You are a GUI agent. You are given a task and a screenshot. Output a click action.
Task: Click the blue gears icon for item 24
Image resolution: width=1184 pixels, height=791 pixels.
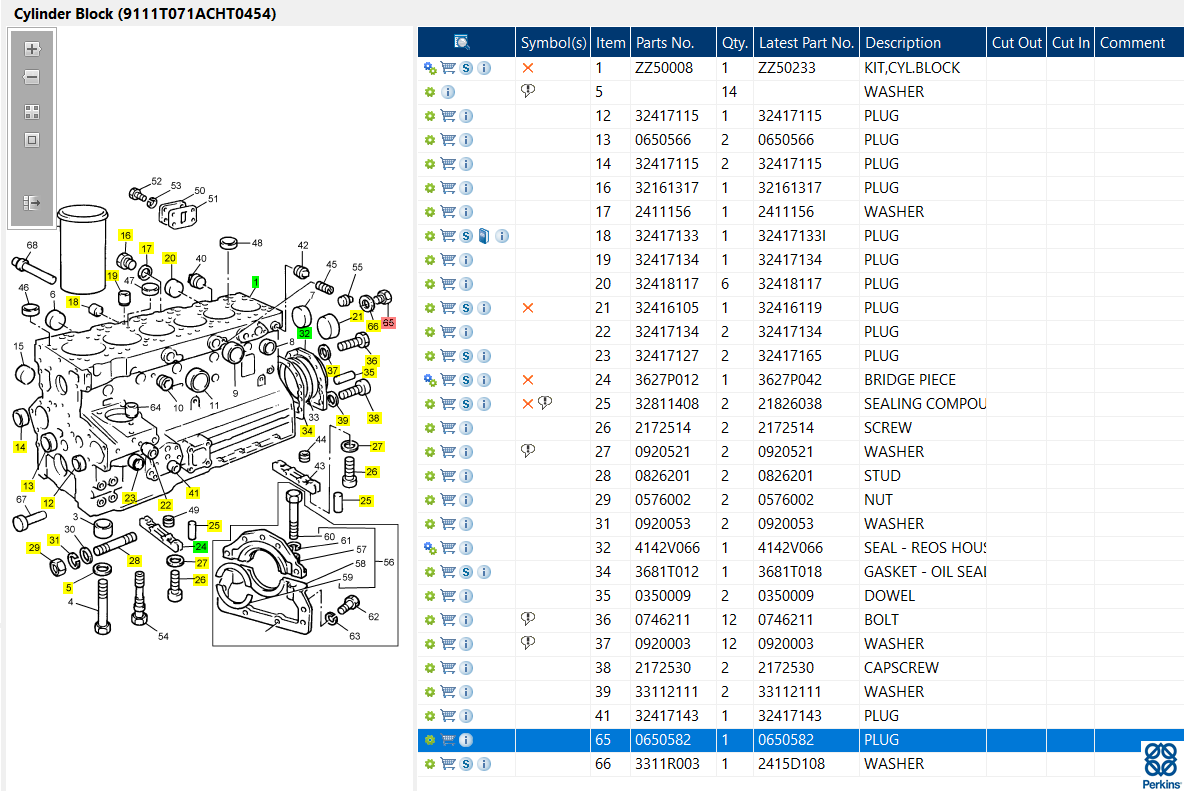430,380
